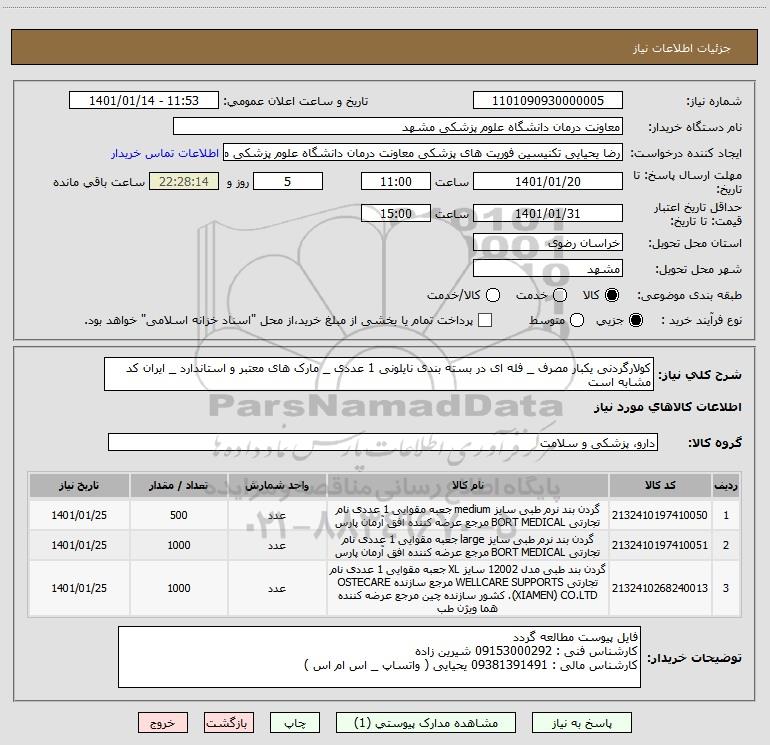Click the response time field 11:00
770x745 pixels.
396,181
